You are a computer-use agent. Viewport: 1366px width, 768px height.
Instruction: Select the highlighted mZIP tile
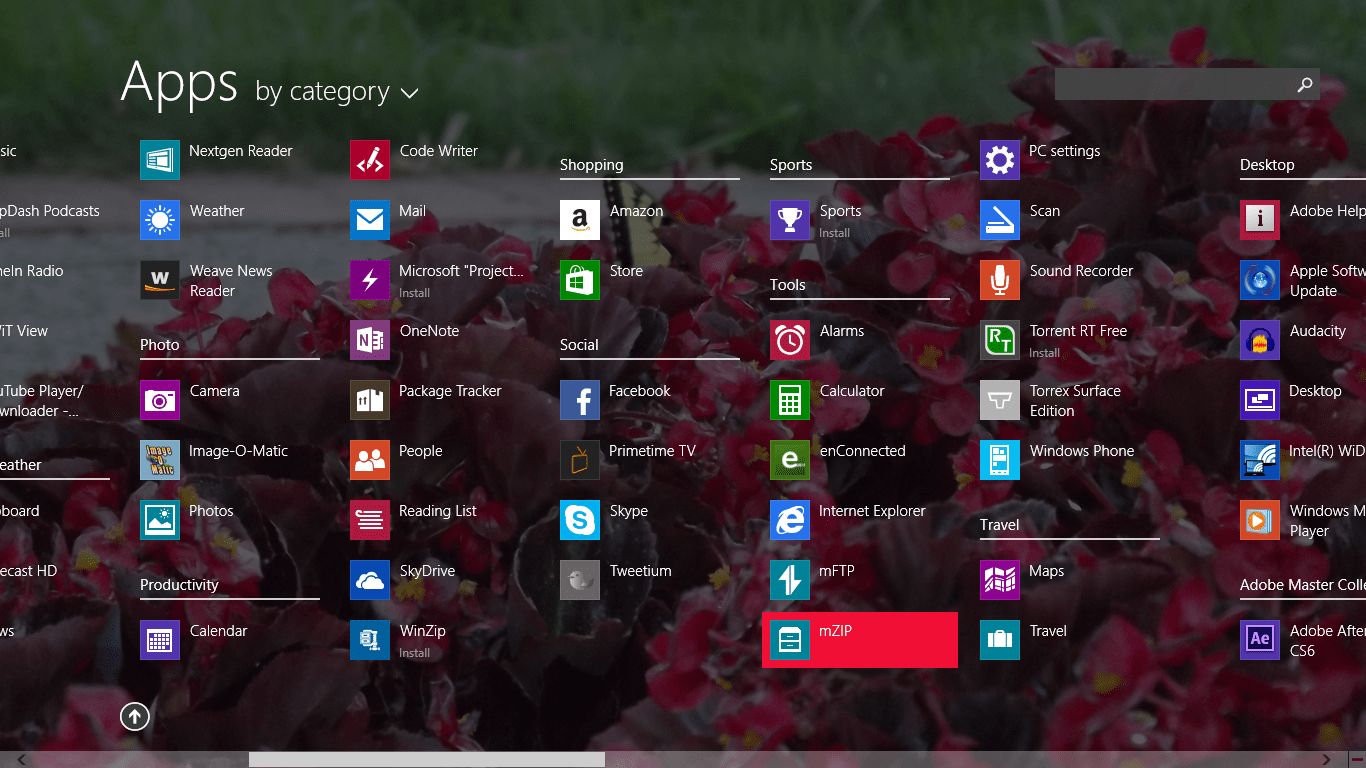860,640
